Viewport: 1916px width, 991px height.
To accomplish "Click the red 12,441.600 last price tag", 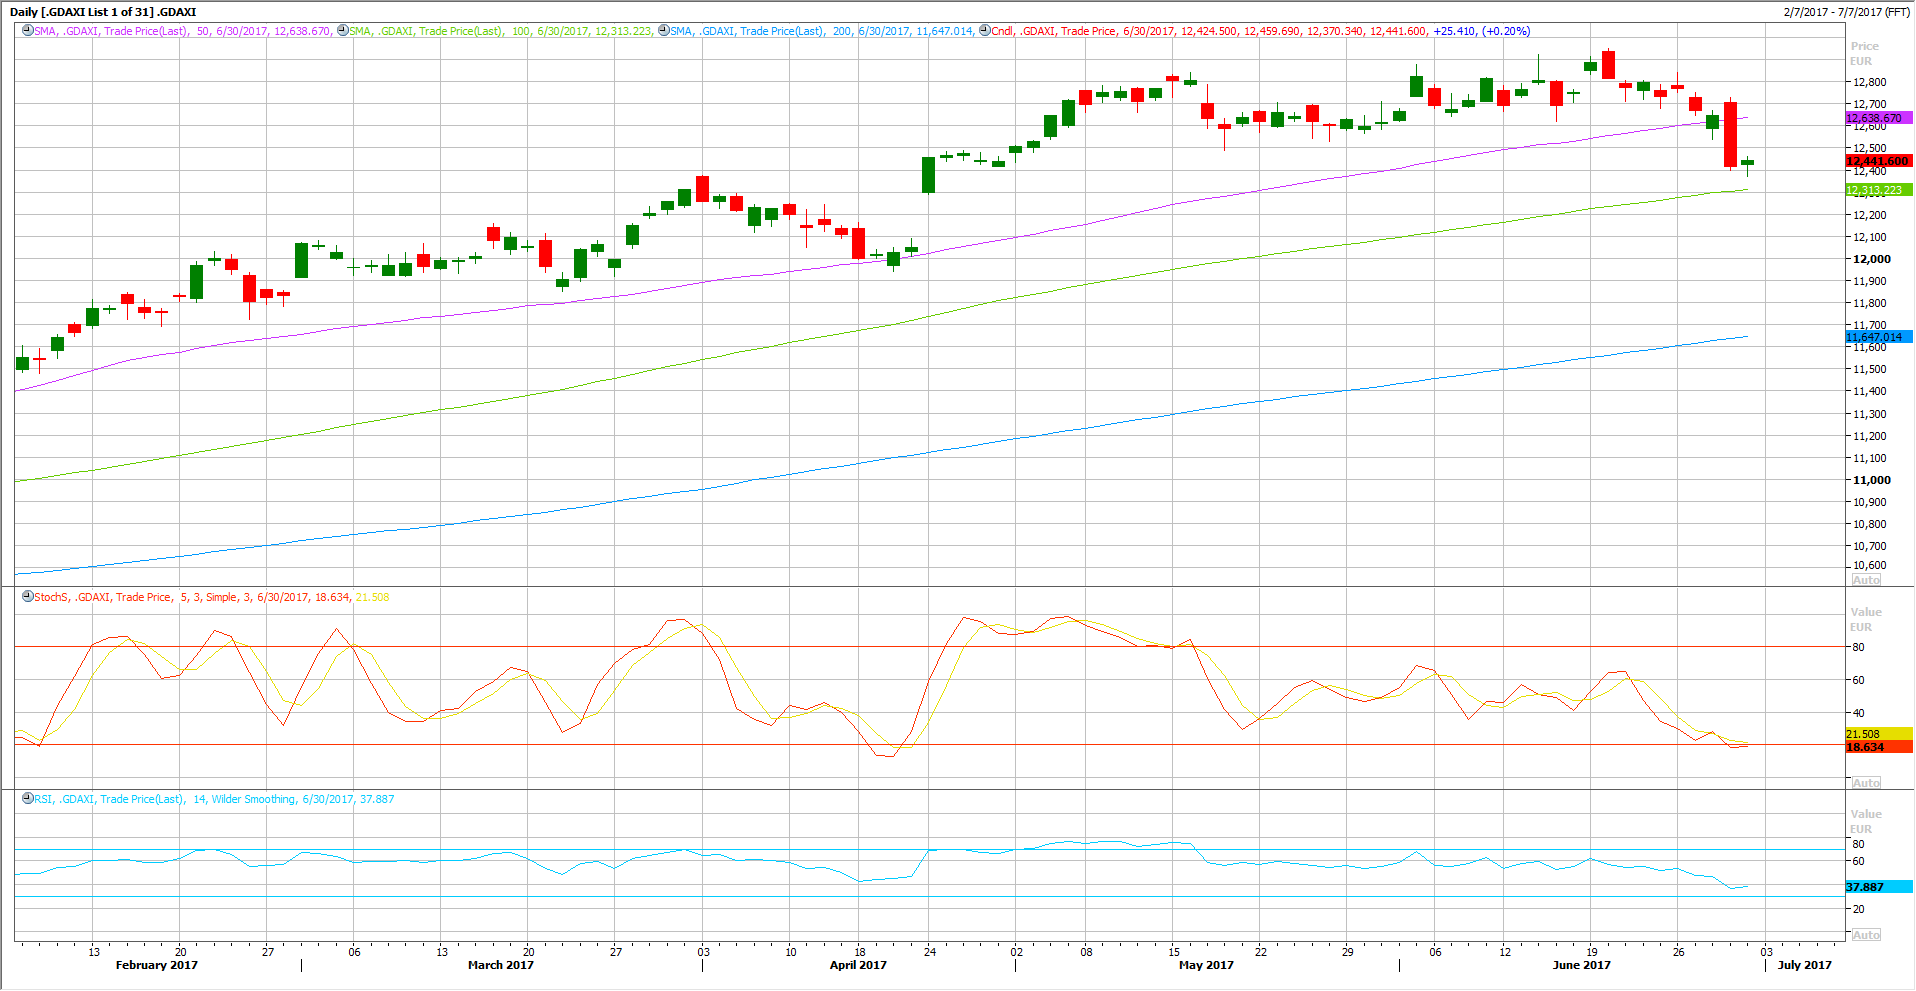I will pyautogui.click(x=1877, y=161).
